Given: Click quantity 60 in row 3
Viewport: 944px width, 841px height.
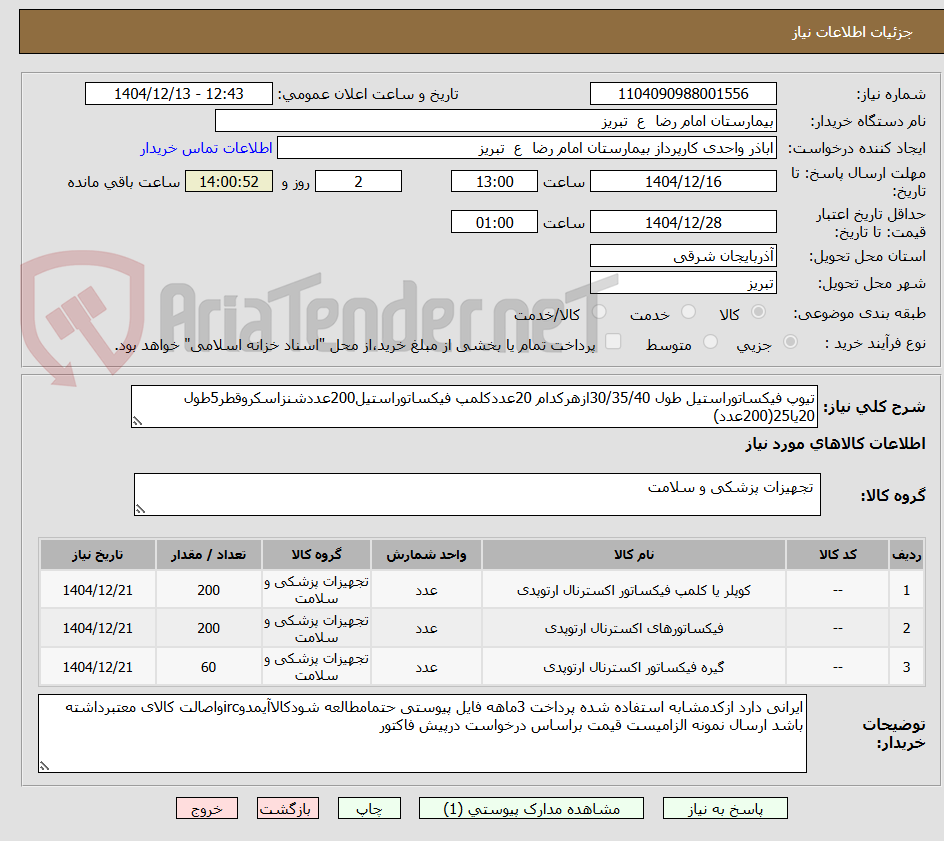Looking at the screenshot, I should tap(208, 667).
